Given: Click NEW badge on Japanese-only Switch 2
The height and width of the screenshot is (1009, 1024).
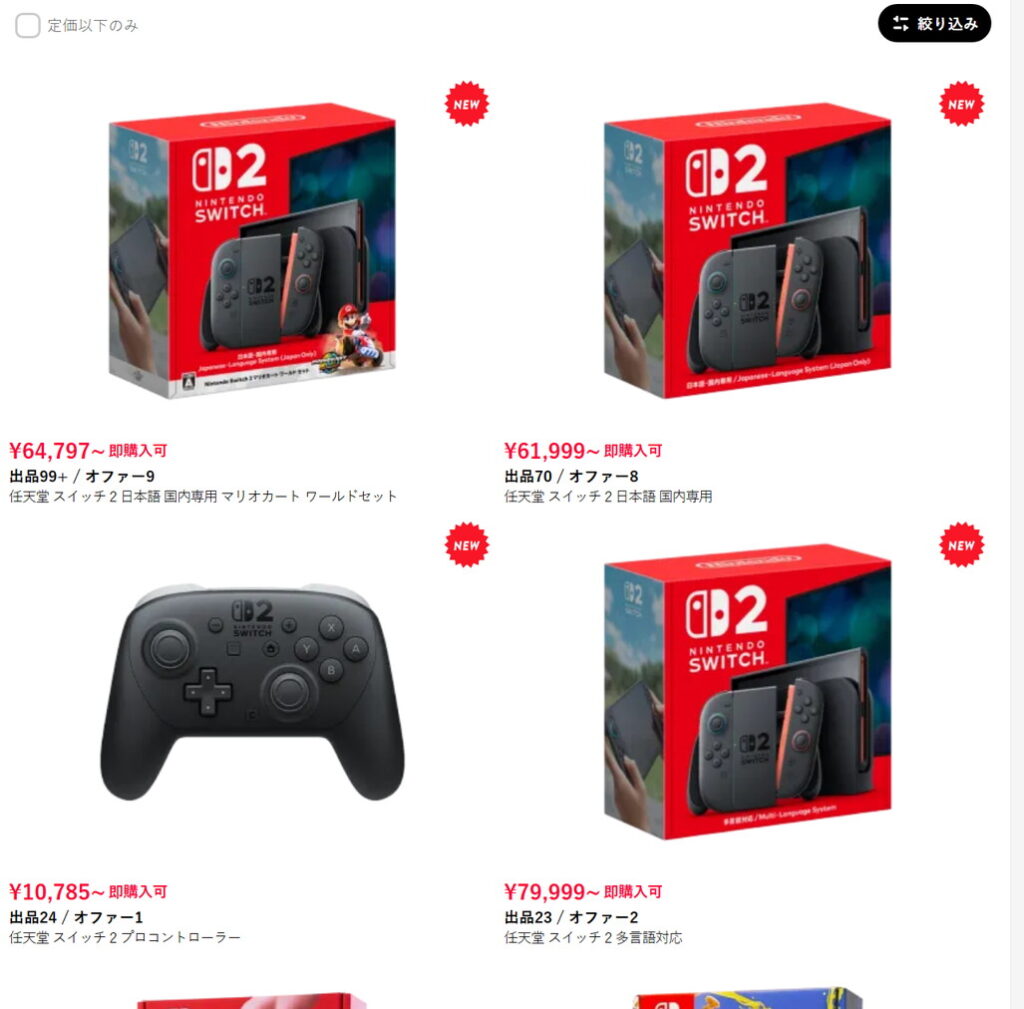Looking at the screenshot, I should (961, 104).
